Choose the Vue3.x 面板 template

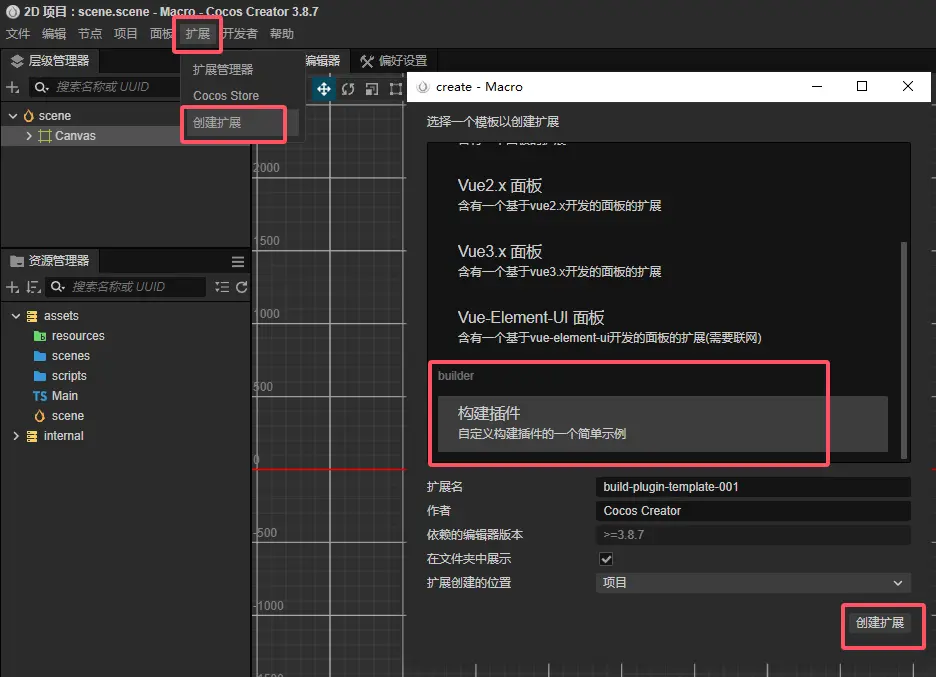663,261
